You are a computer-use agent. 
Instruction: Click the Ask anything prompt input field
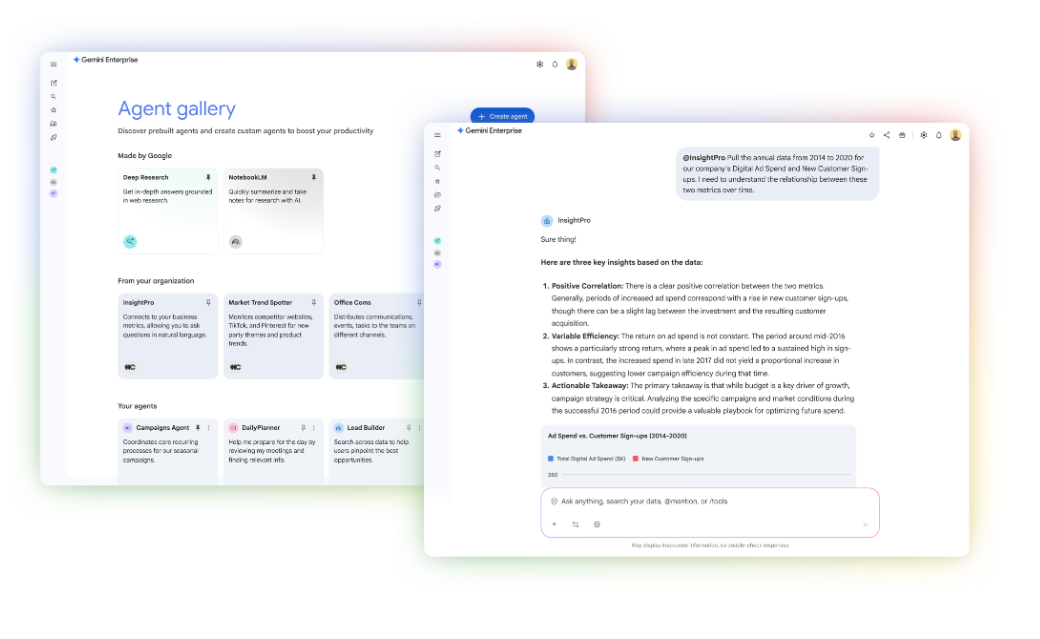(x=700, y=501)
